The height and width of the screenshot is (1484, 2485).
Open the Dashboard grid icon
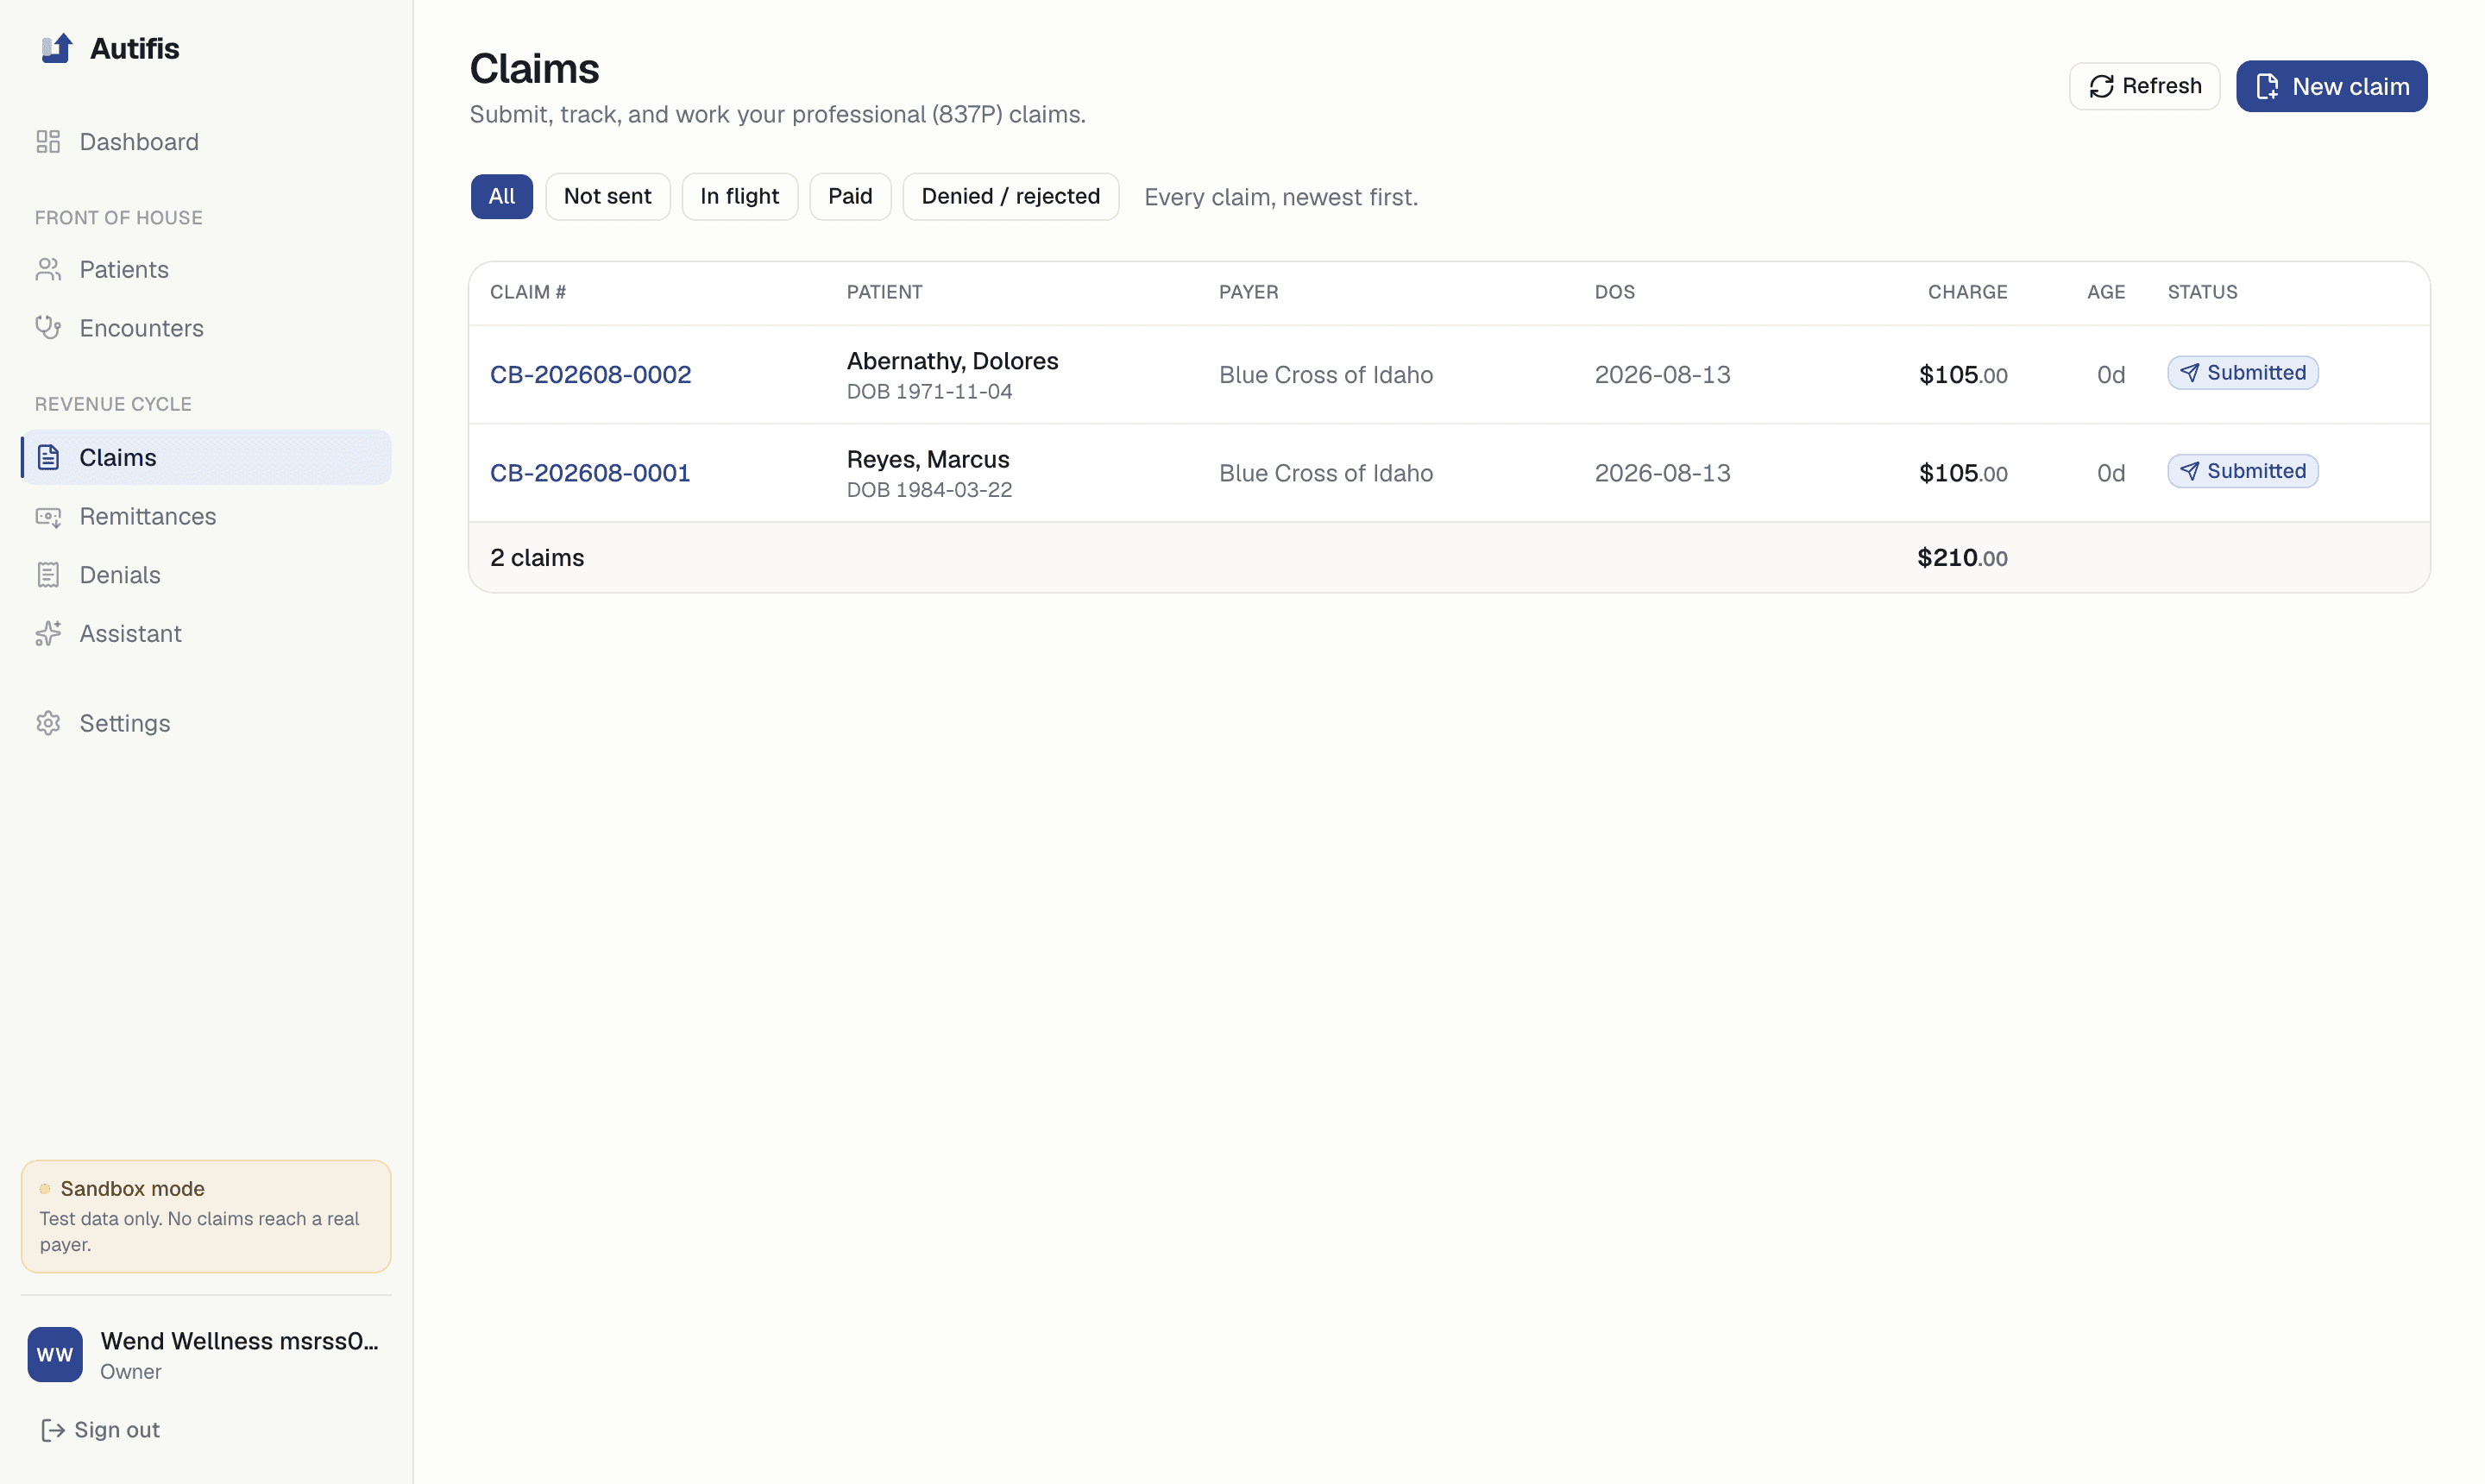coord(48,142)
